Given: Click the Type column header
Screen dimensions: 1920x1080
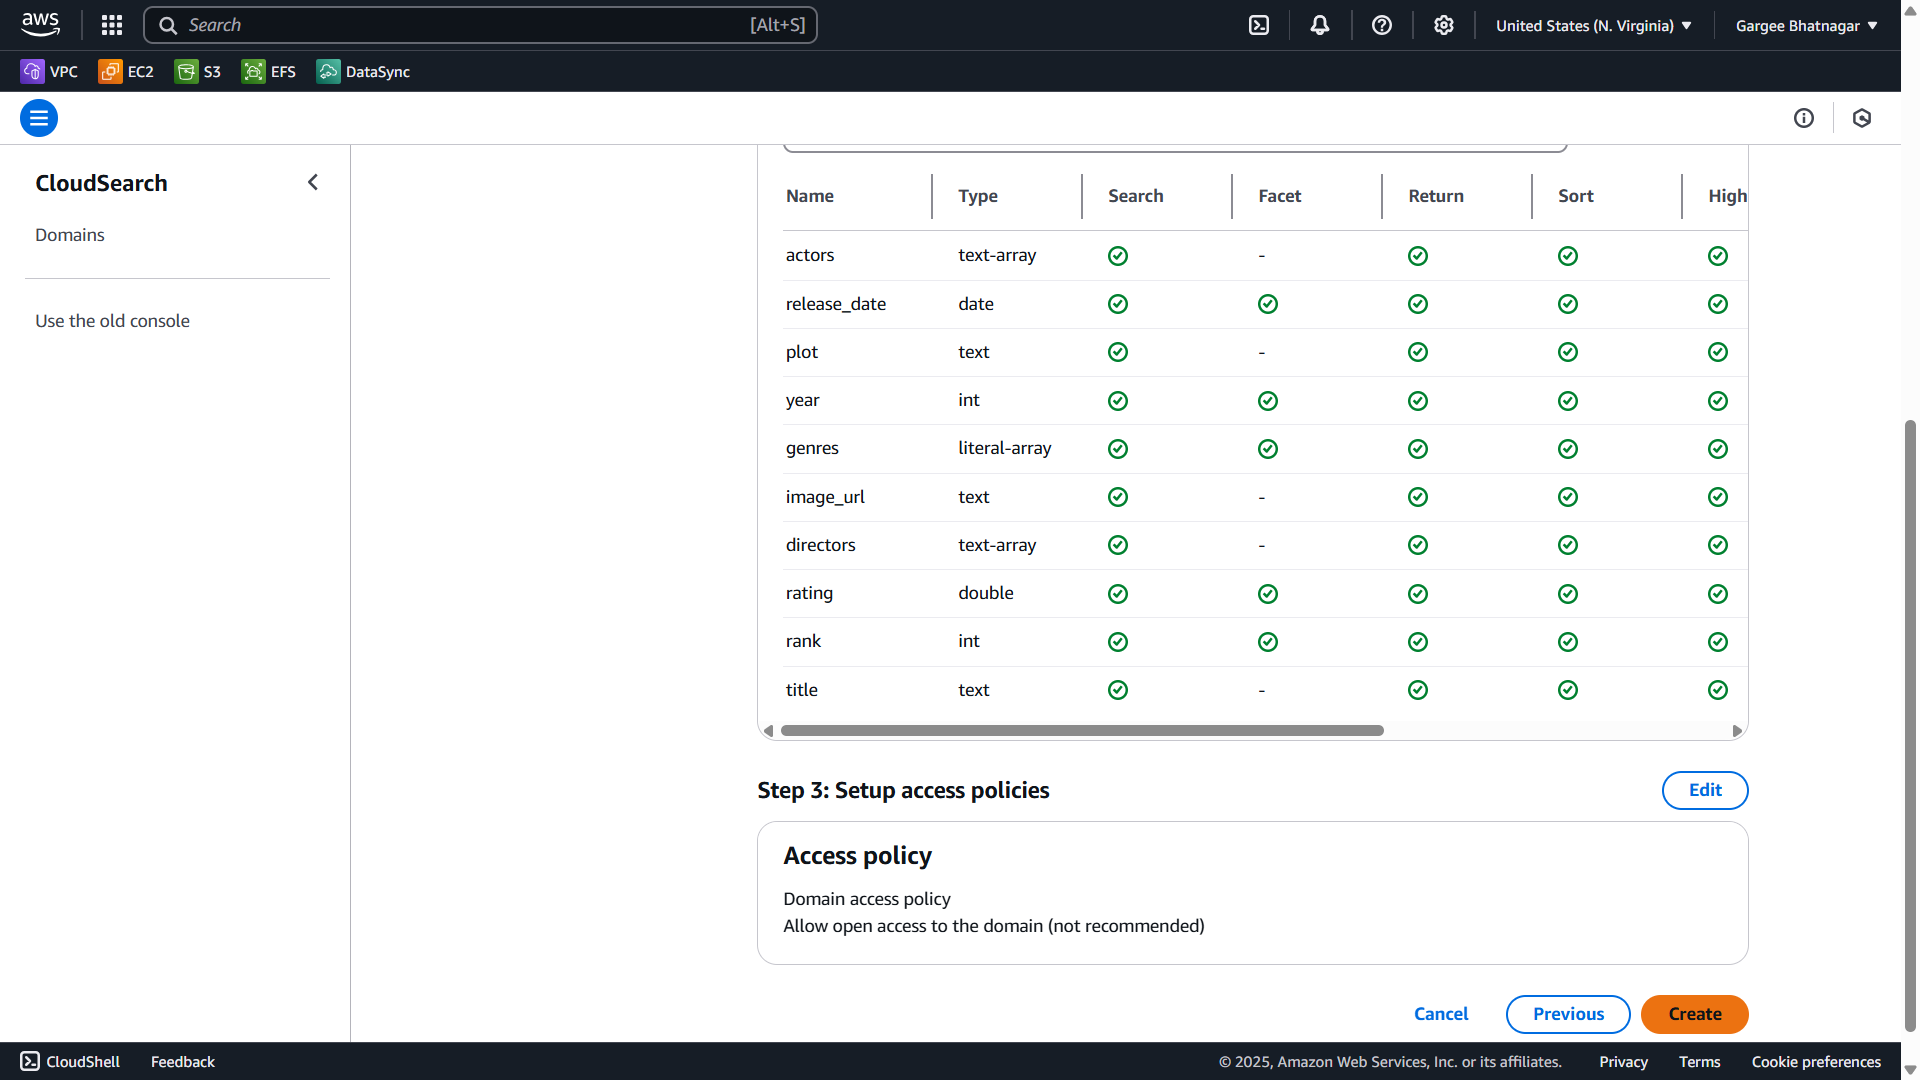Looking at the screenshot, I should tap(978, 196).
